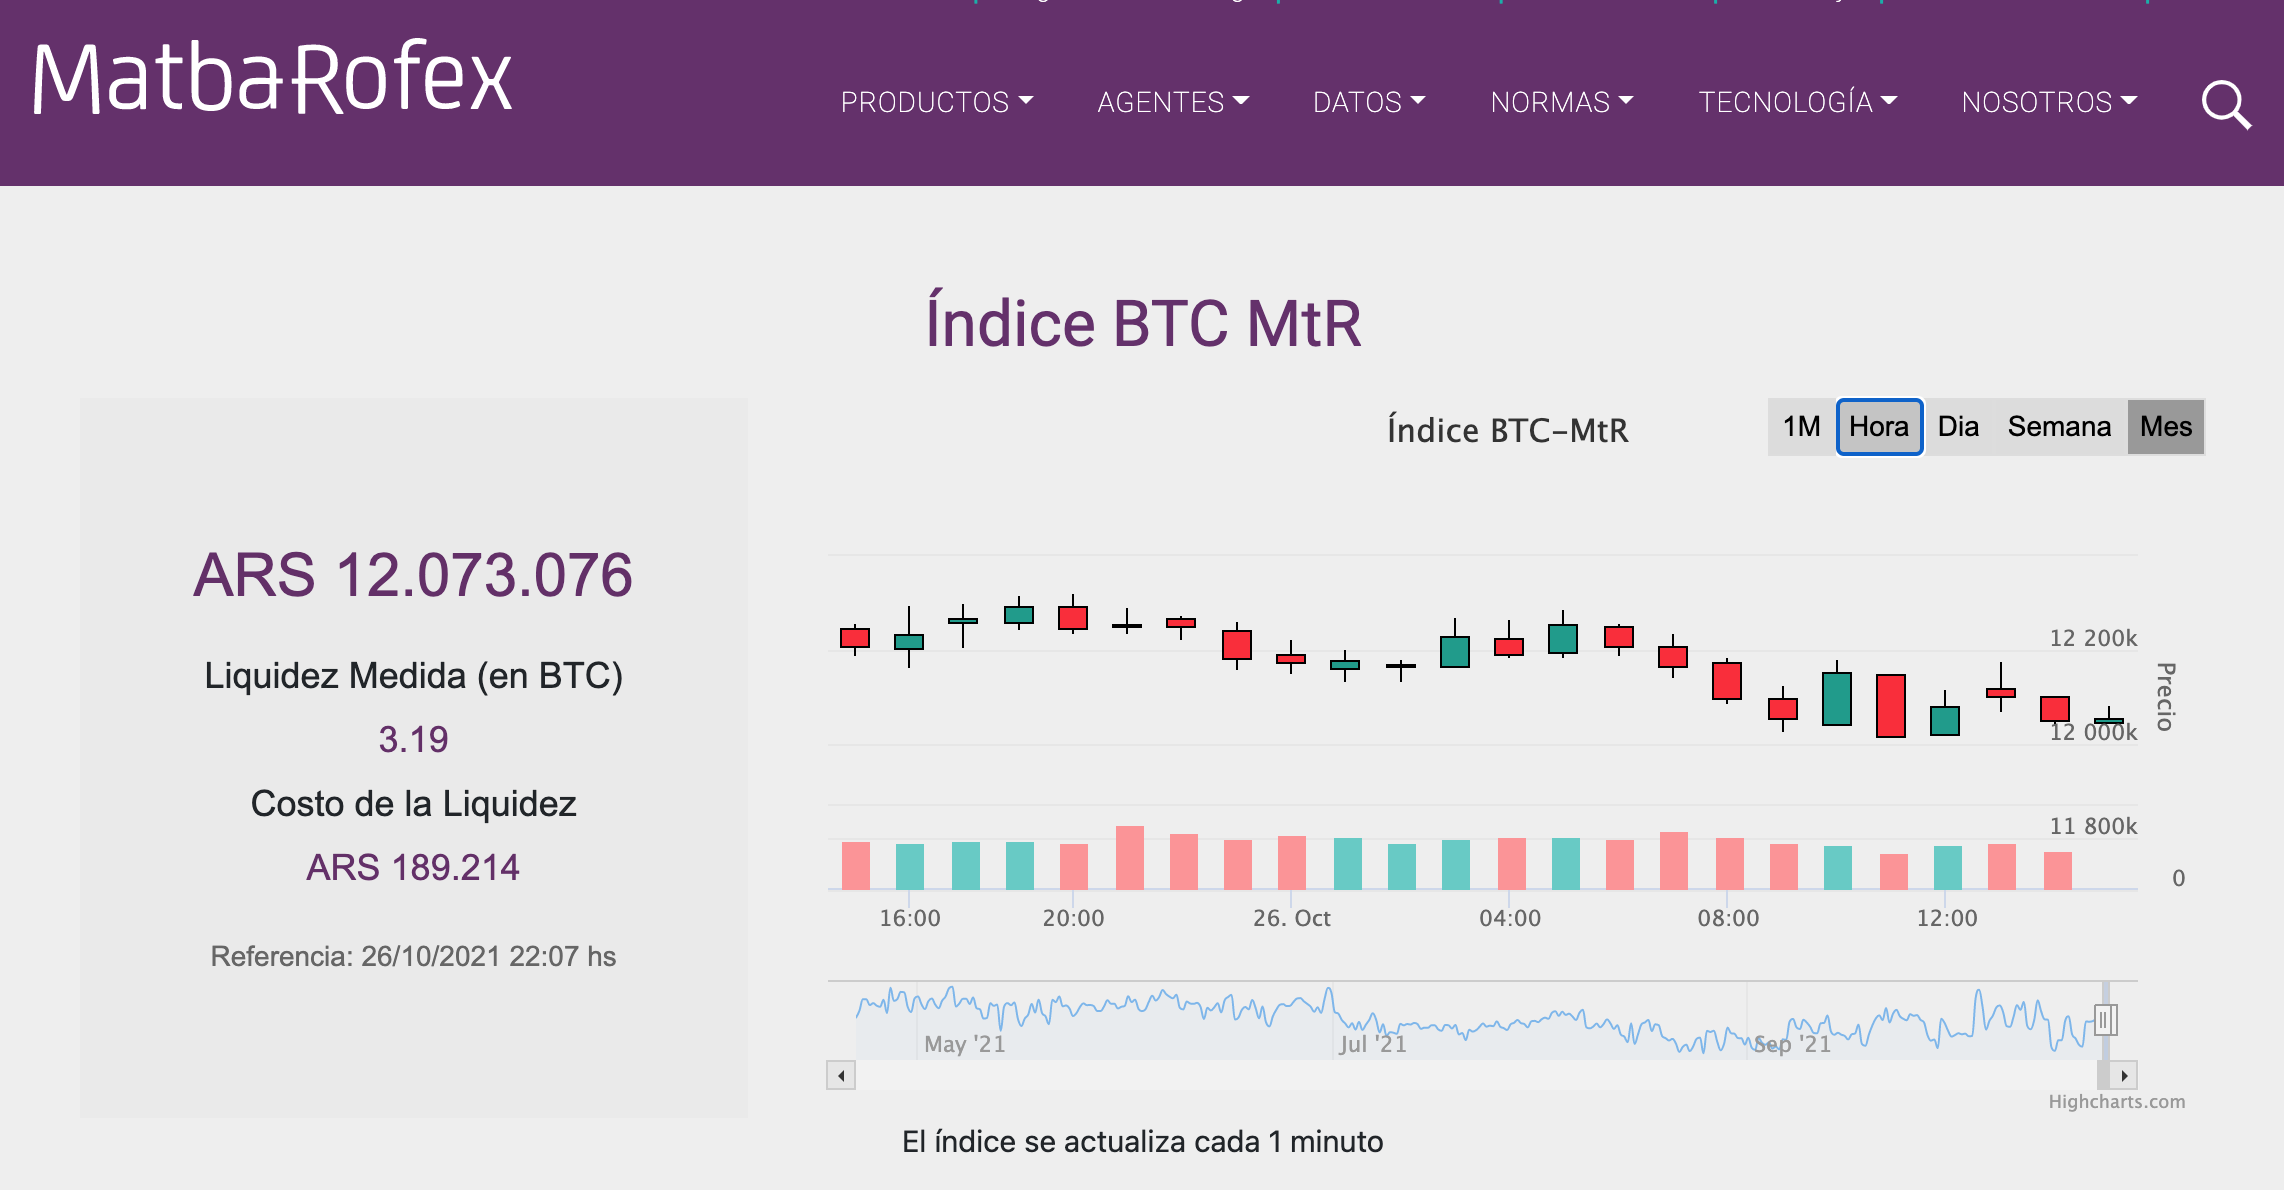This screenshot has height=1190, width=2284.
Task: Click navigator right scroll arrow
Action: pos(2123,1076)
